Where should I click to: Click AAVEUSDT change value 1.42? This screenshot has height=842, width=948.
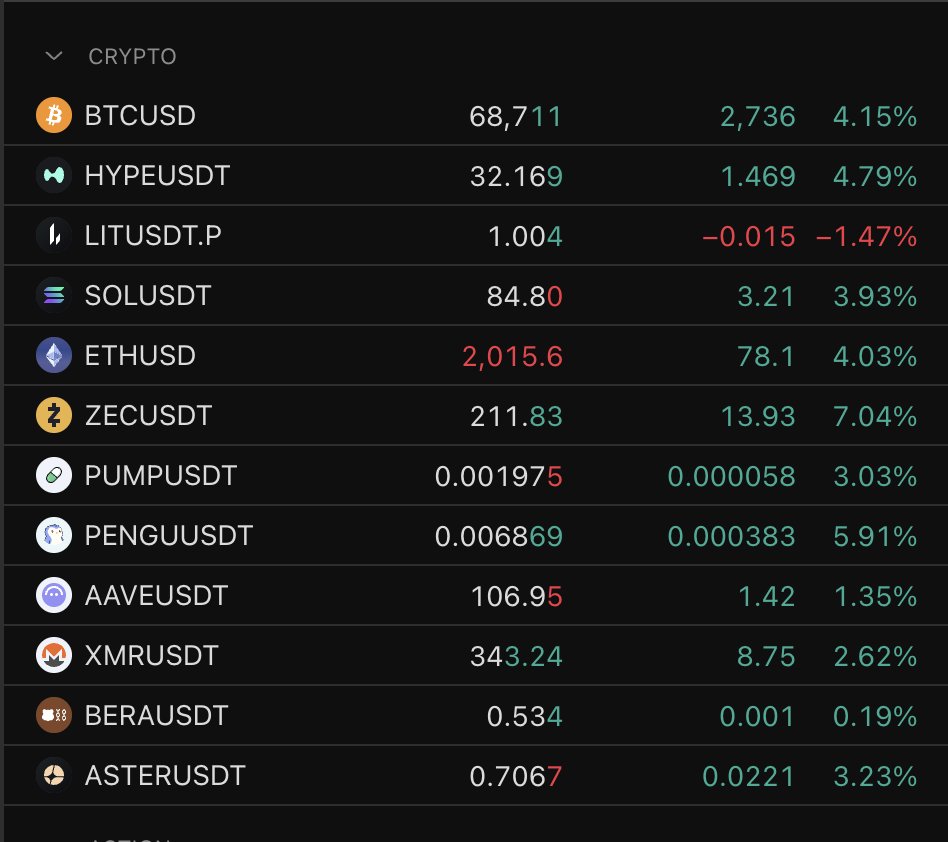[x=767, y=597]
